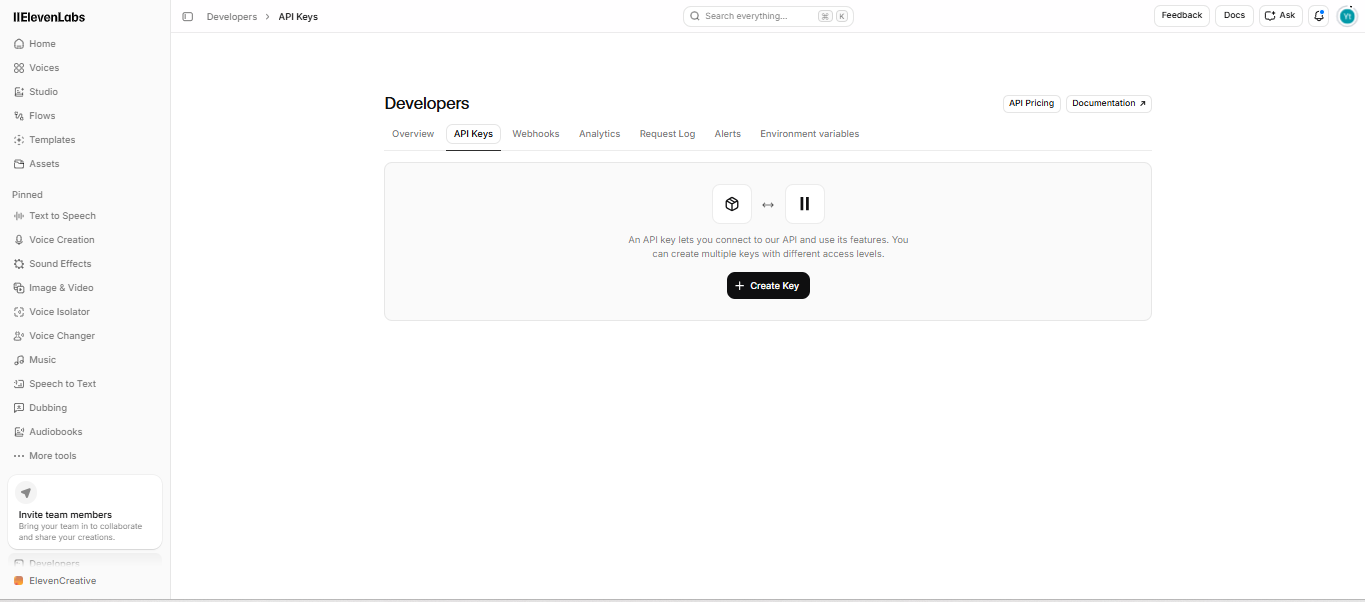Open the Dubbing icon

coord(19,408)
